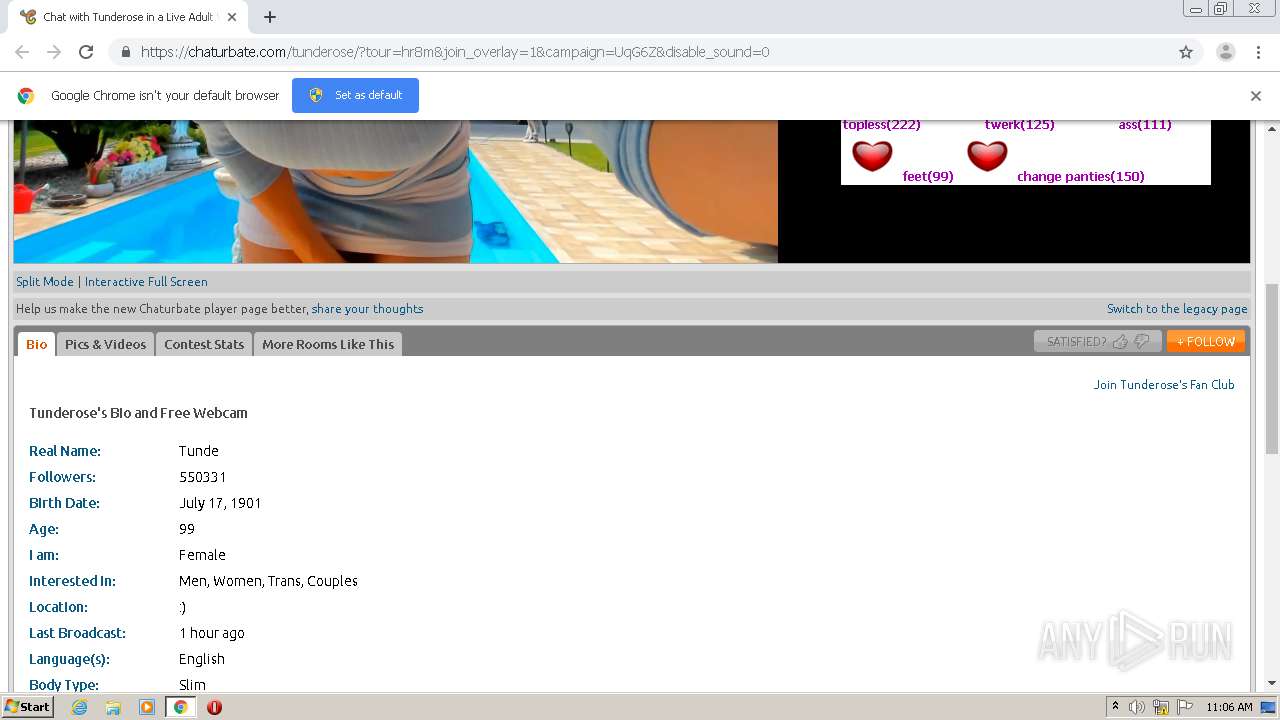
Task: Join Tunderose's Fan Club
Action: coord(1164,385)
